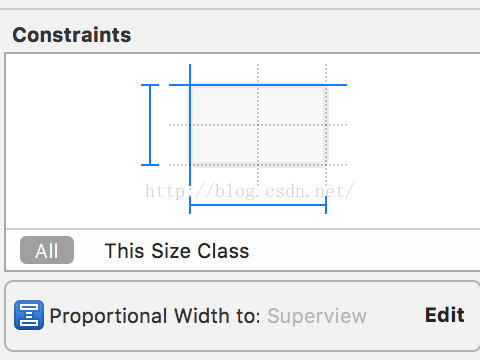
Task: Select the blue height constraint I-beam indicator
Action: [x=150, y=125]
